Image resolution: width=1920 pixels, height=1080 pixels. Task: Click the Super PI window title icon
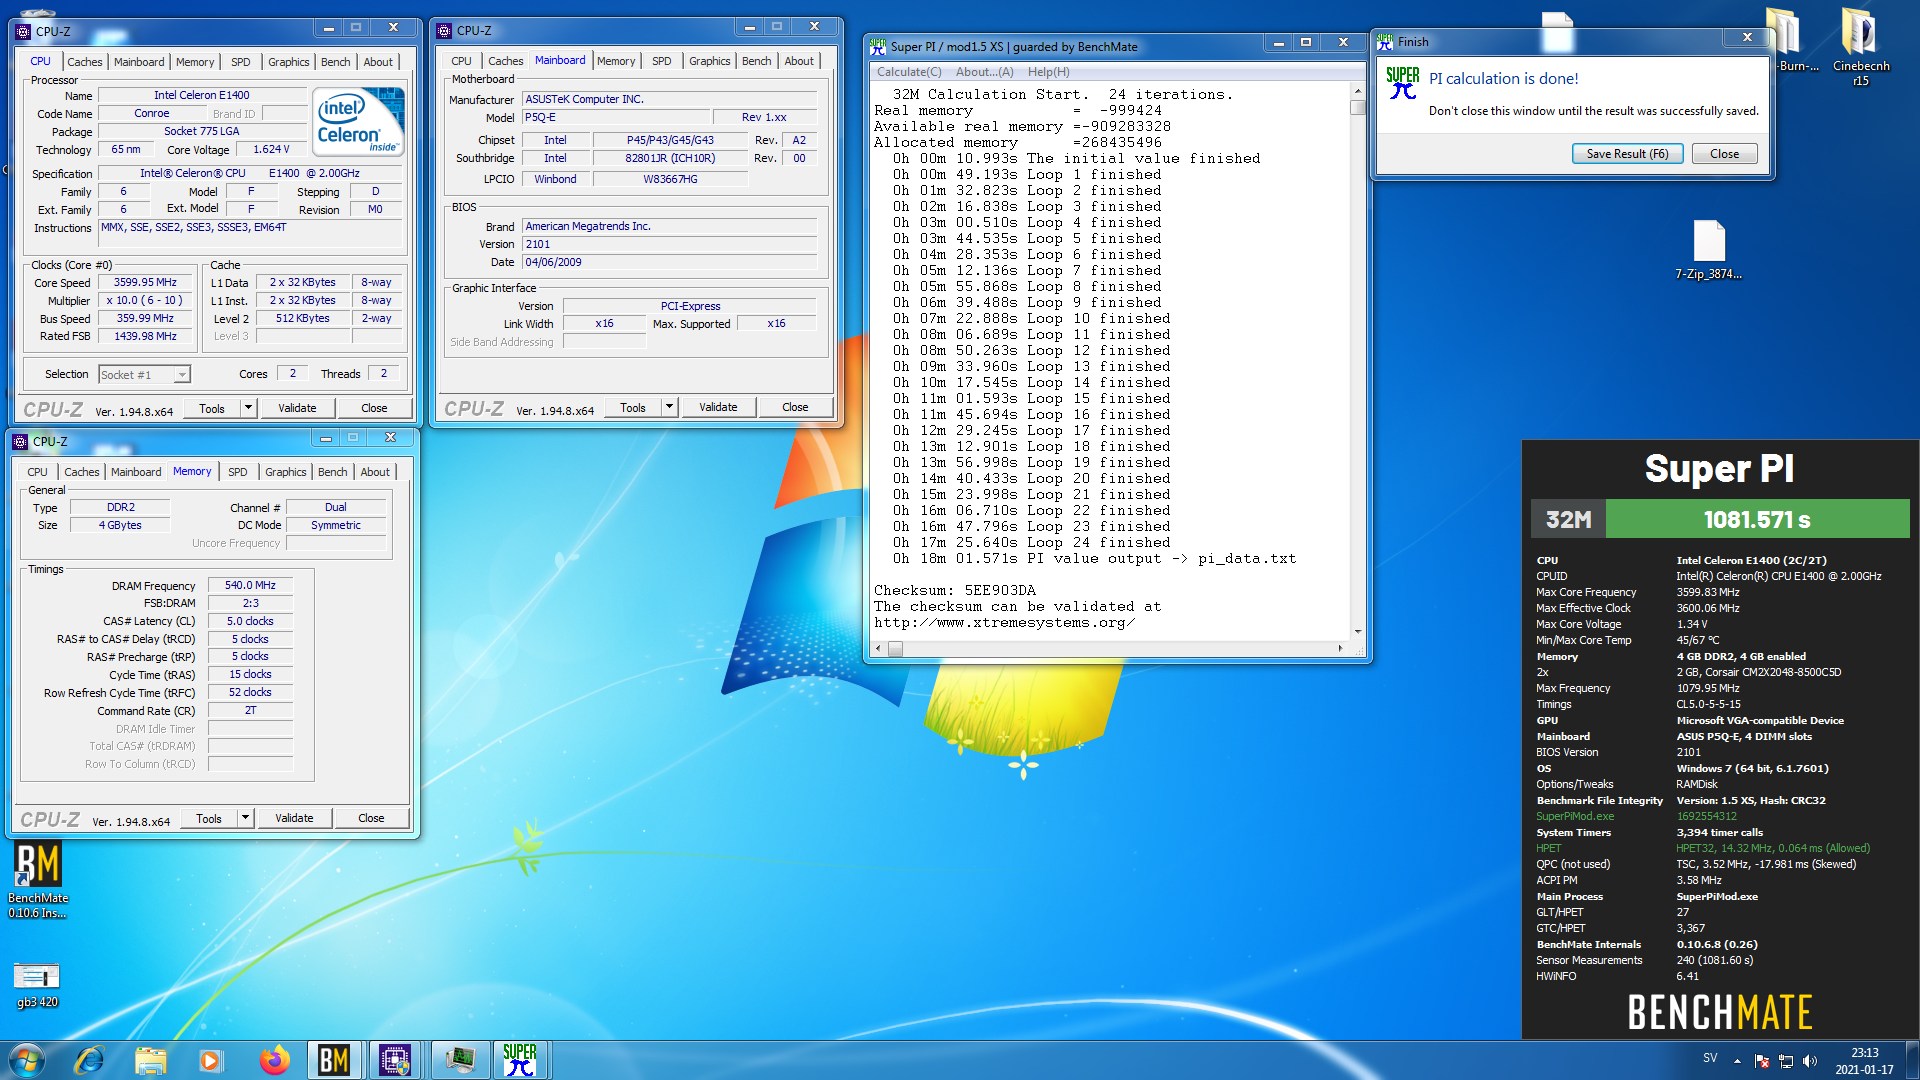878,46
